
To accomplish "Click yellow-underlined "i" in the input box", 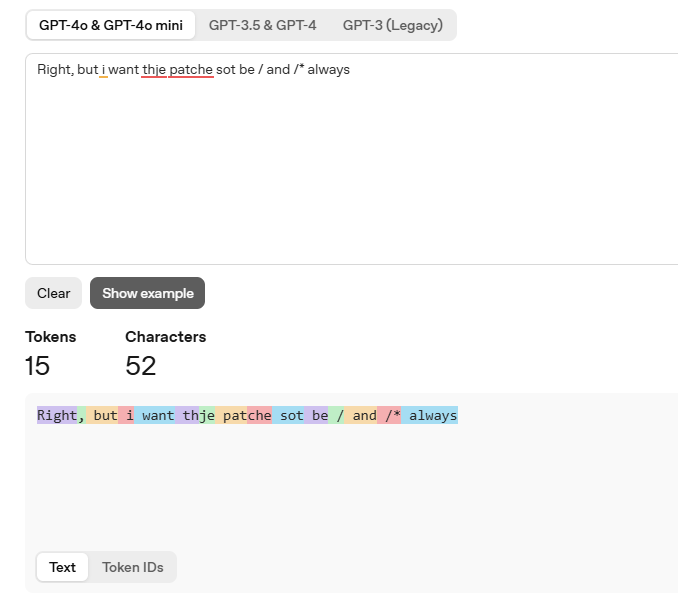I will tap(104, 70).
